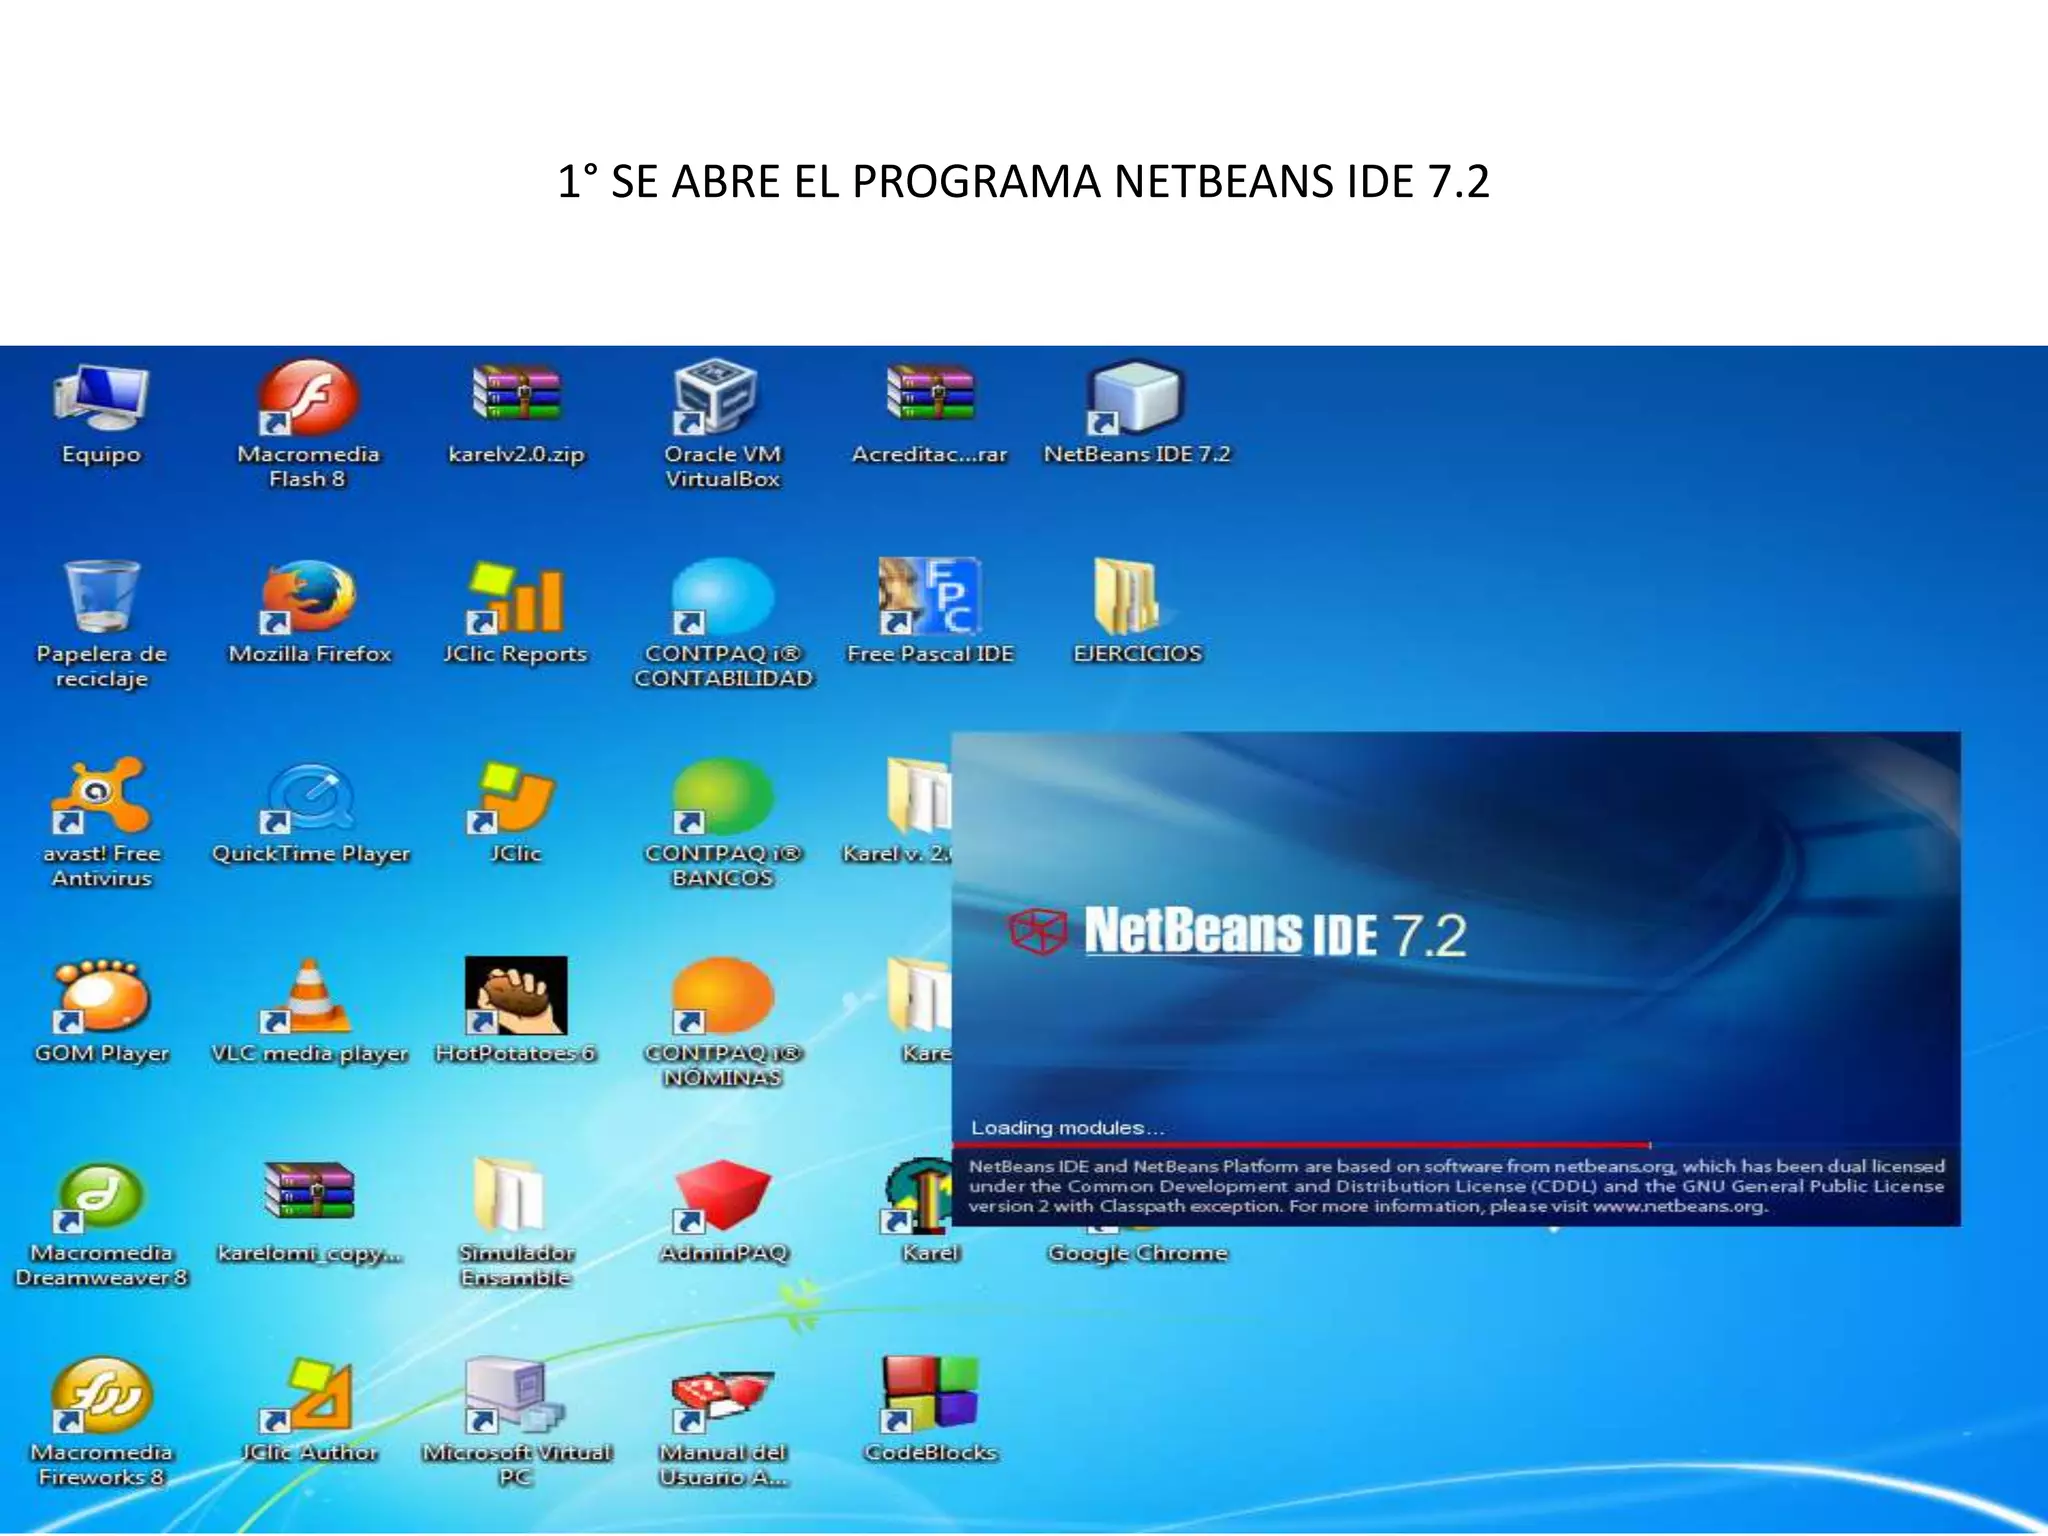
Task: Click the Macromedia Flash 8 icon
Action: click(x=308, y=400)
